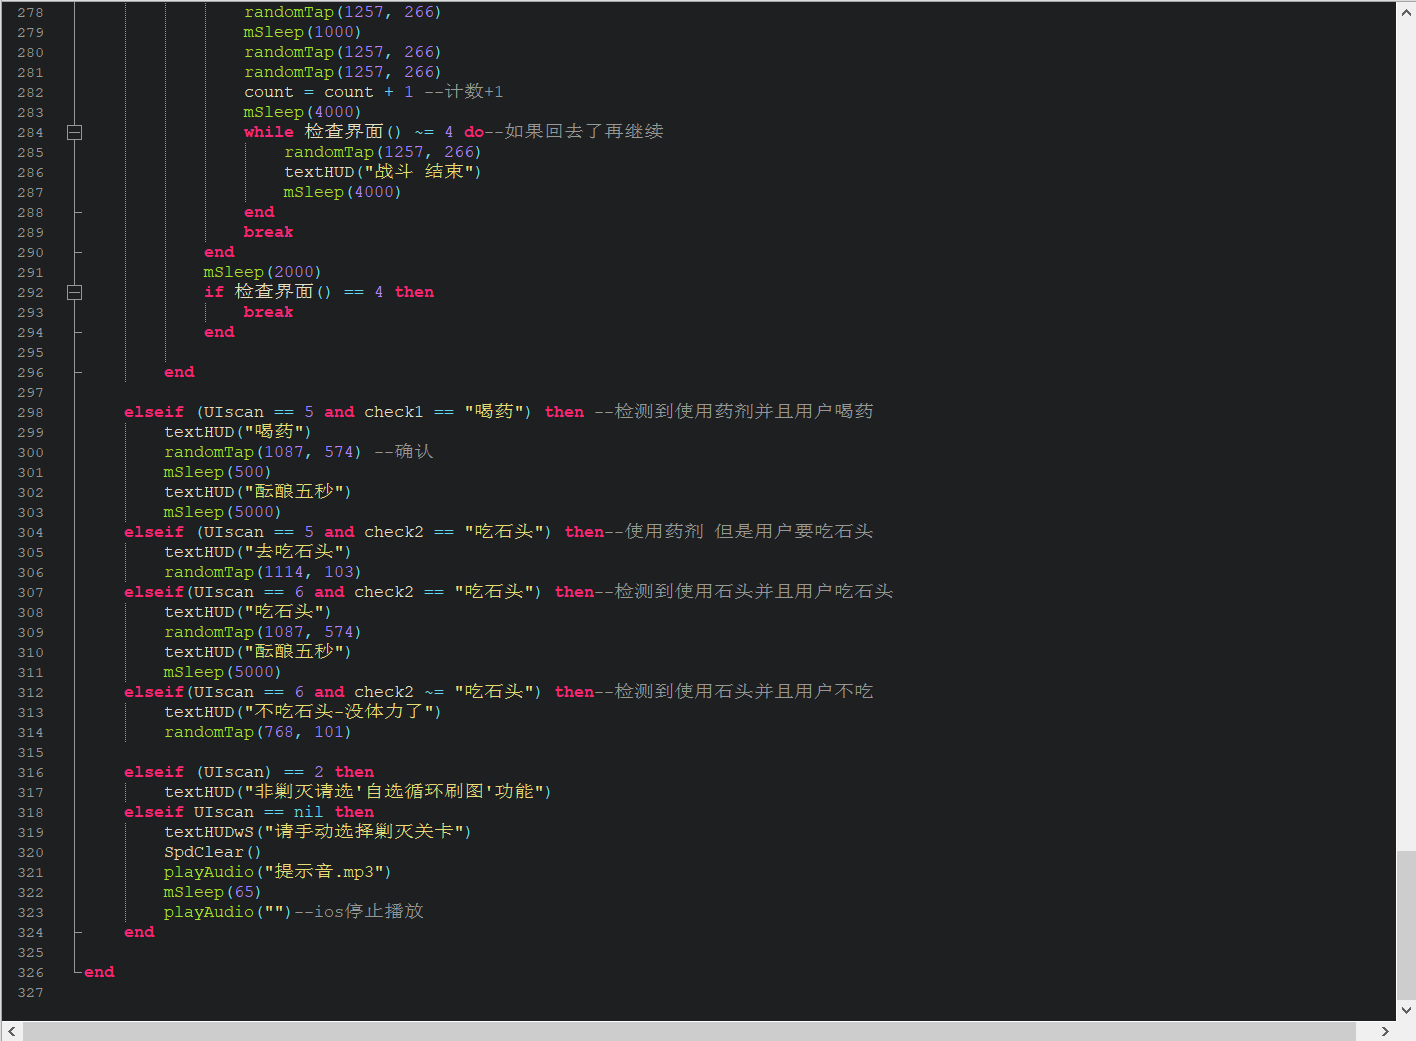Click 'mSleep(2000)' on line 291
Viewport: 1416px width, 1041px height.
tap(262, 272)
